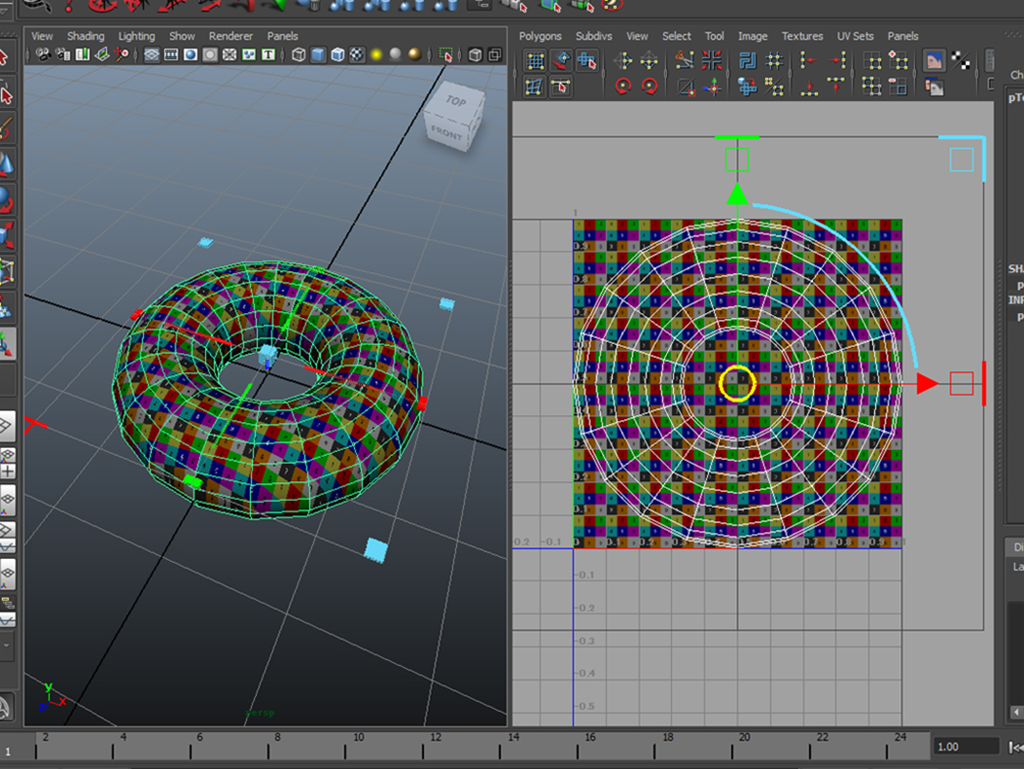Toggle viewport shadows grey sphere icon
The height and width of the screenshot is (769, 1024).
pyautogui.click(x=395, y=55)
